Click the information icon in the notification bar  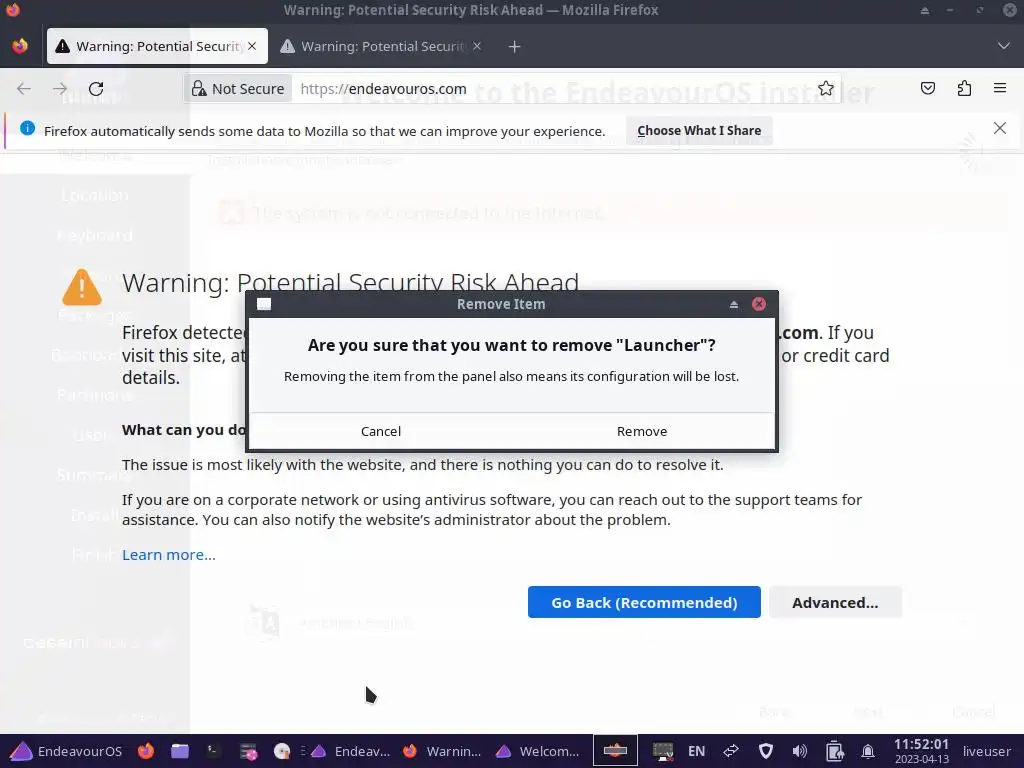pos(27,128)
